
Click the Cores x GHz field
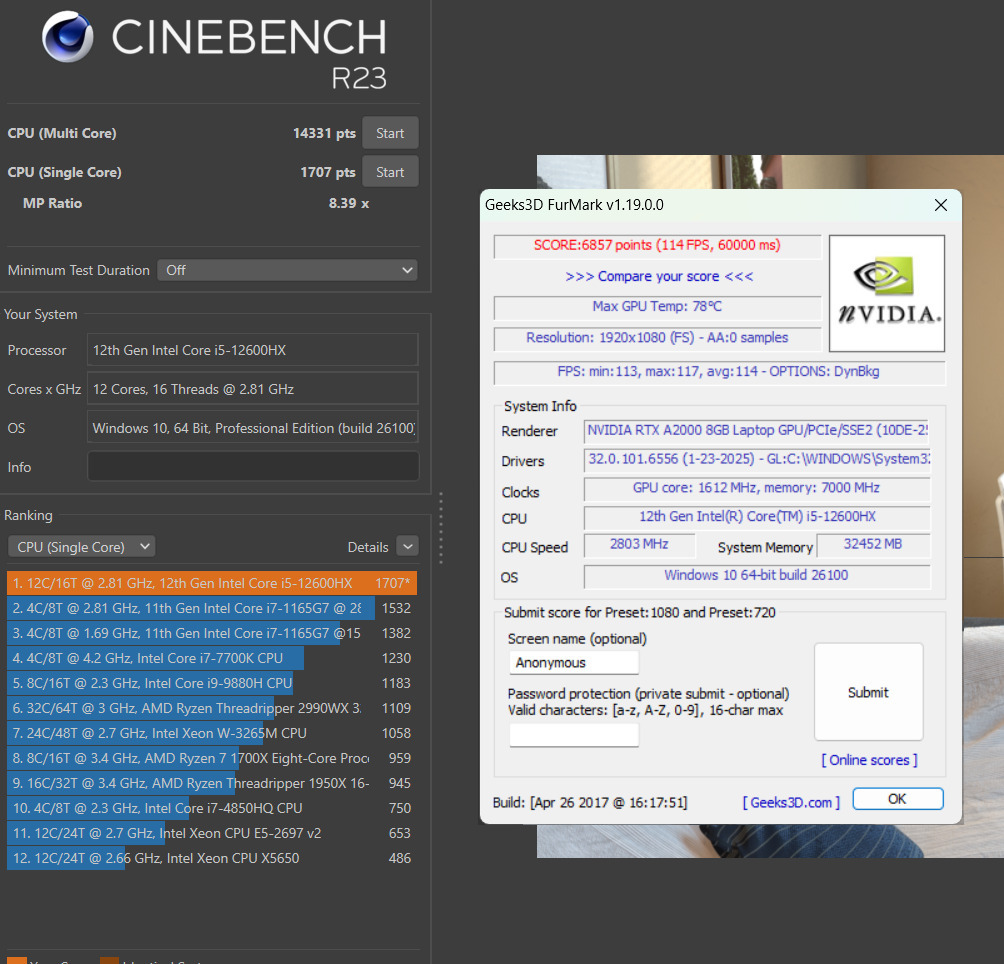click(253, 389)
